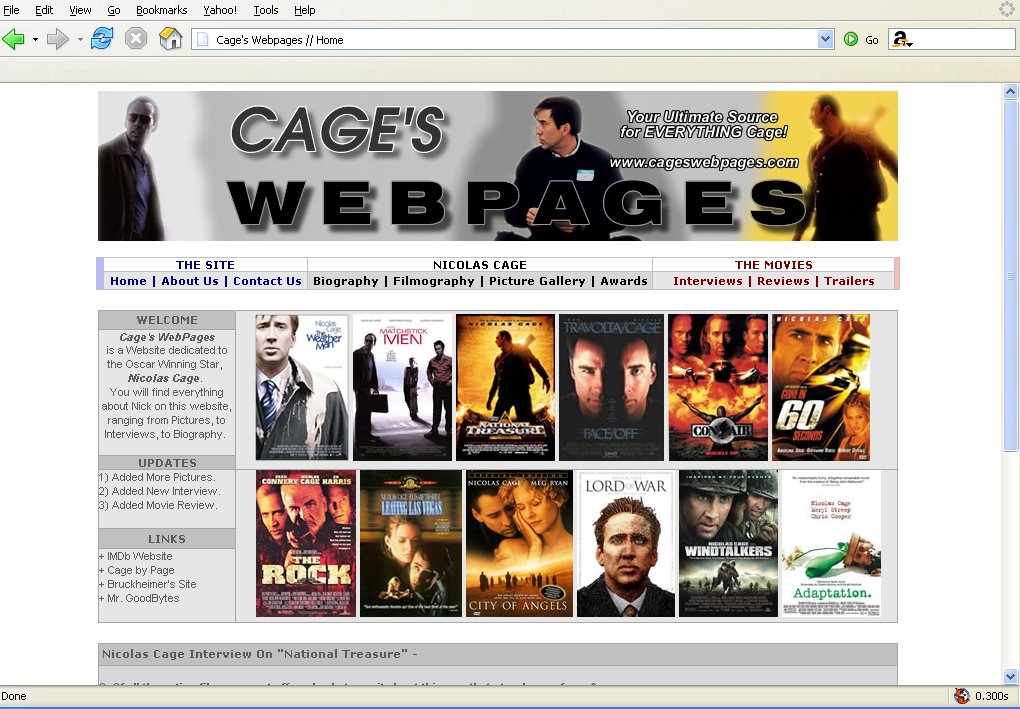Open the Forward button history dropdown arrow

pos(80,40)
